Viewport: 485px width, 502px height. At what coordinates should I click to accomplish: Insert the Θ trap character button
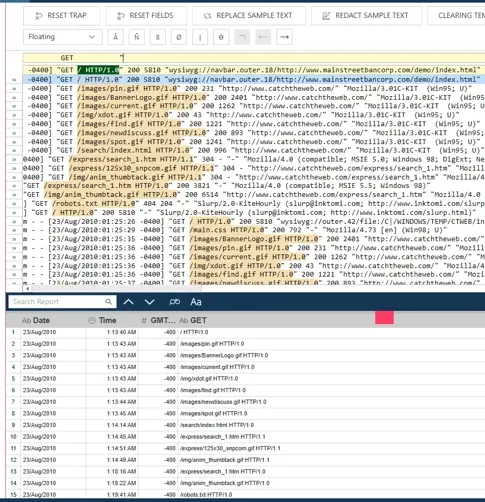tap(221, 37)
